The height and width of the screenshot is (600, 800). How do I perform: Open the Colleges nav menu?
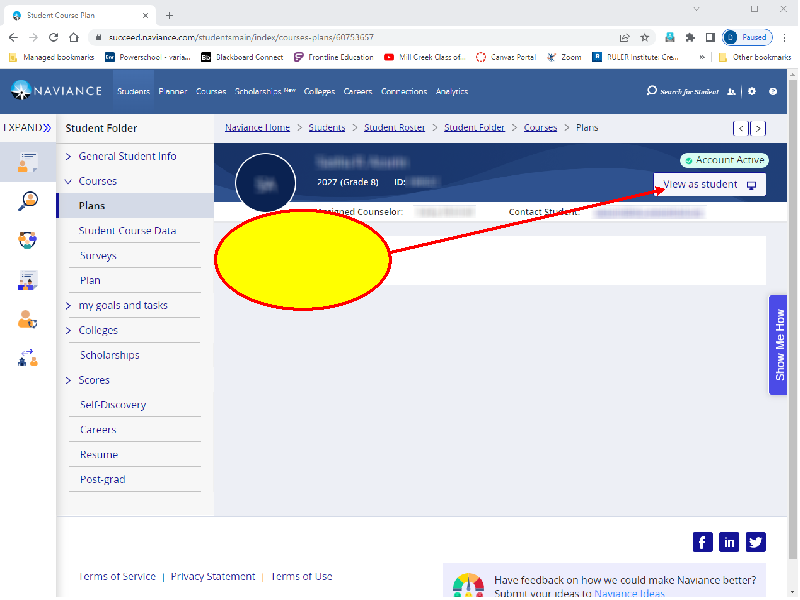tap(319, 91)
